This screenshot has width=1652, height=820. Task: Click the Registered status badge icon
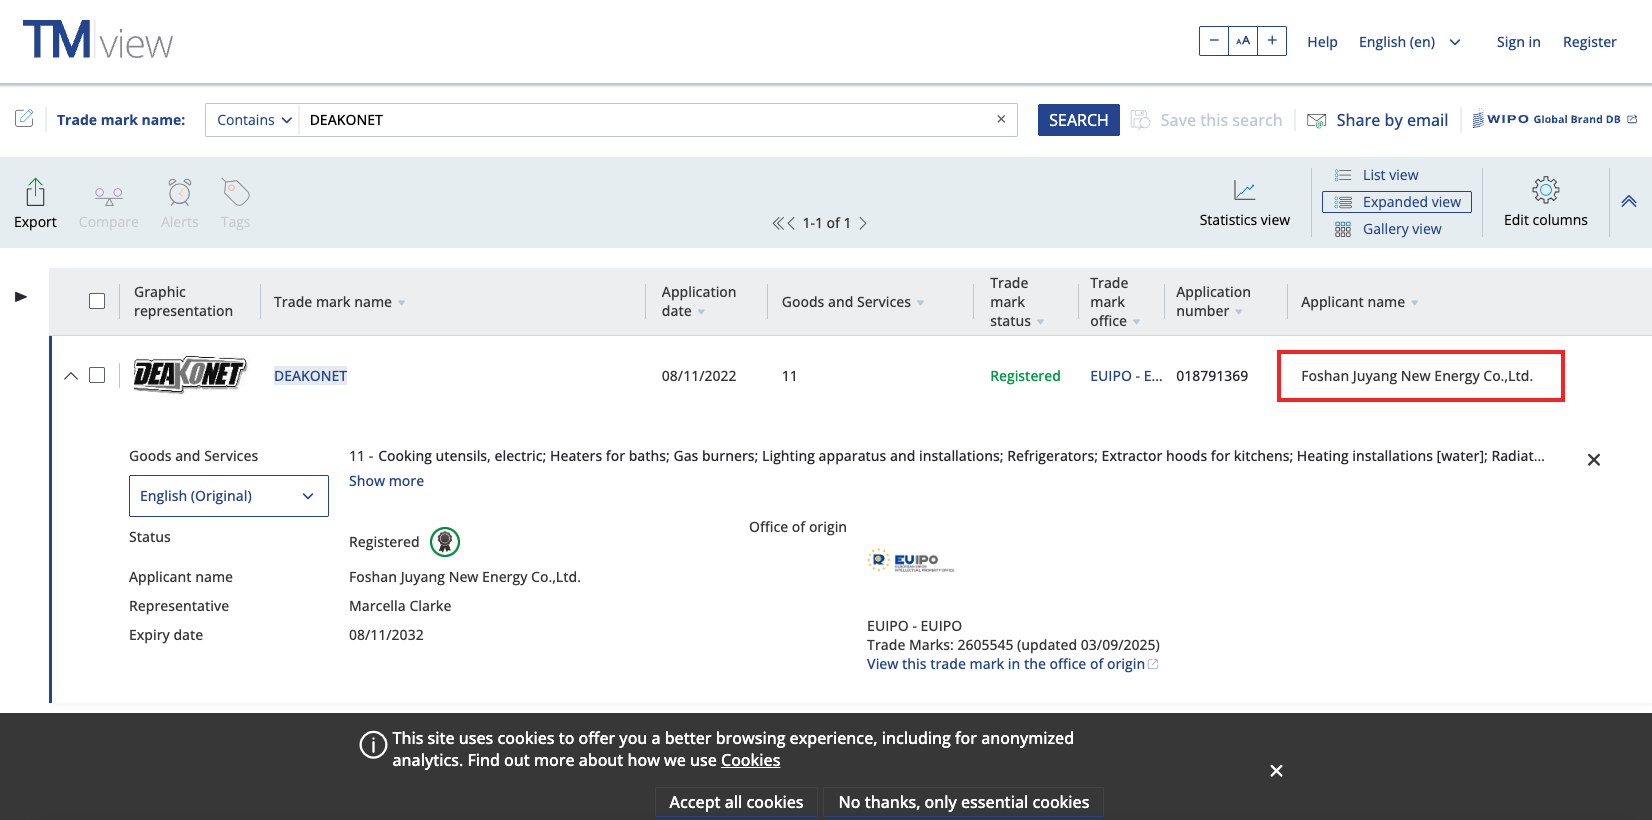tap(445, 542)
